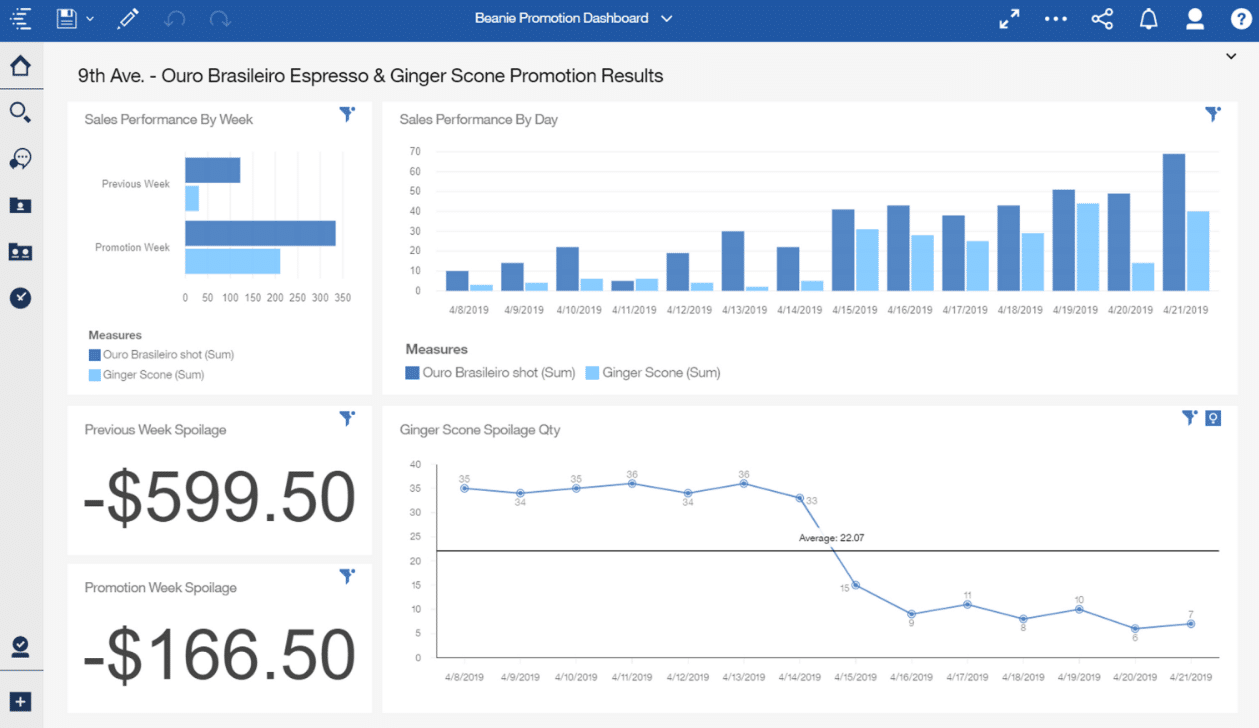Open the Search icon in left sidebar

tap(20, 112)
